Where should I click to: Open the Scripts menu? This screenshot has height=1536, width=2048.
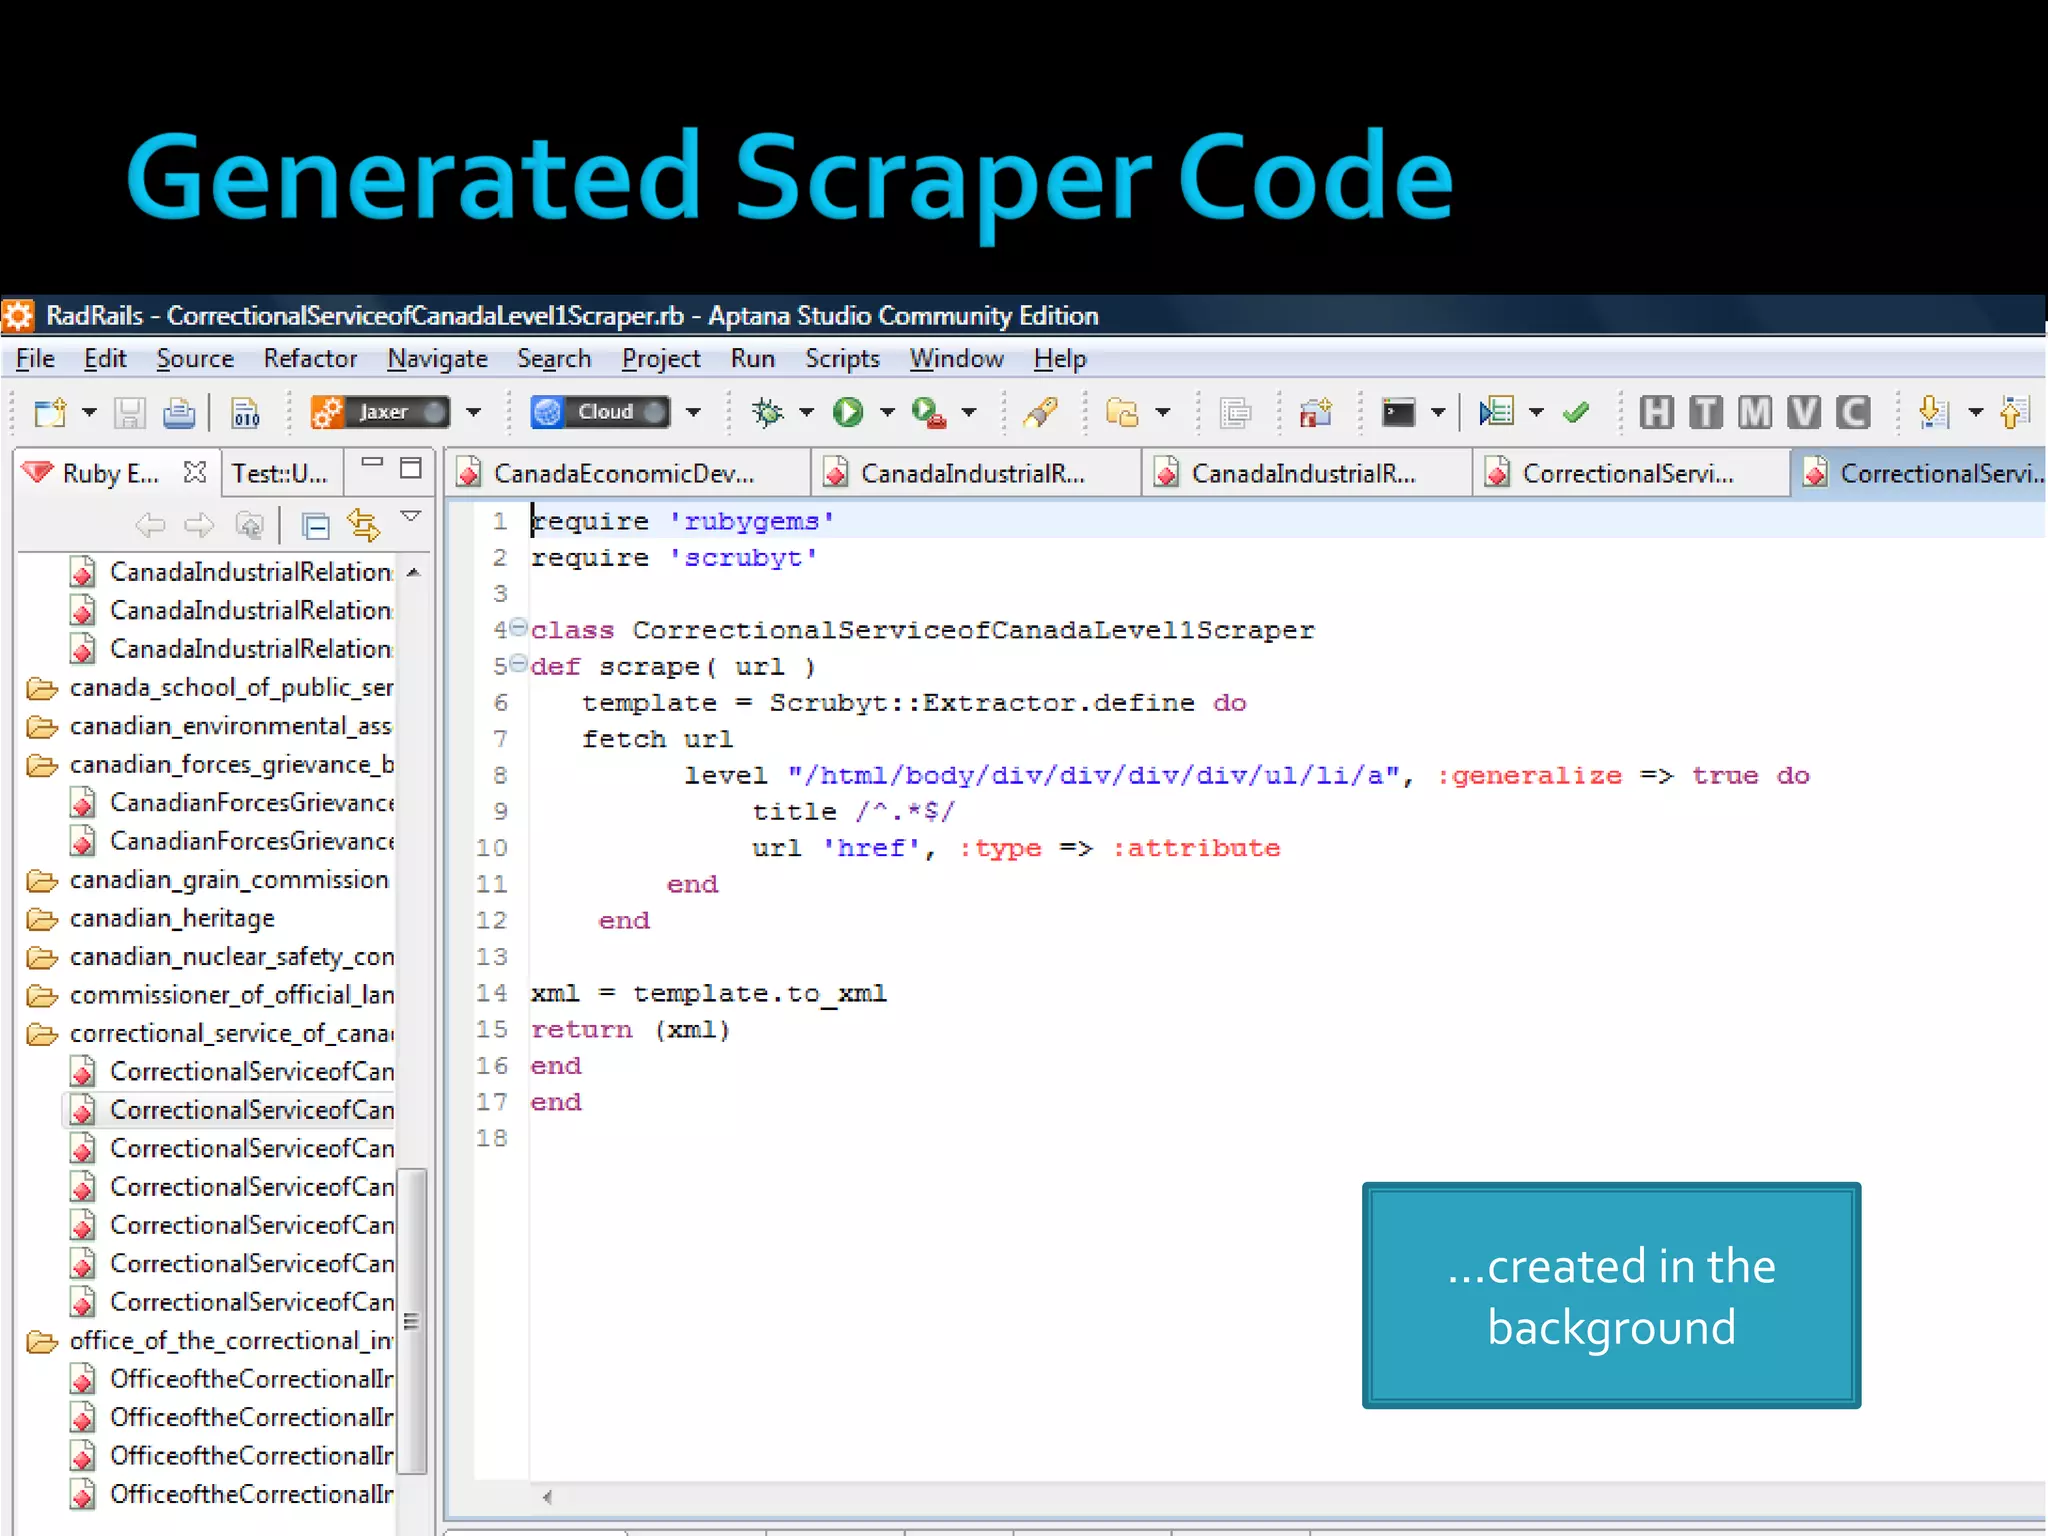coord(842,359)
